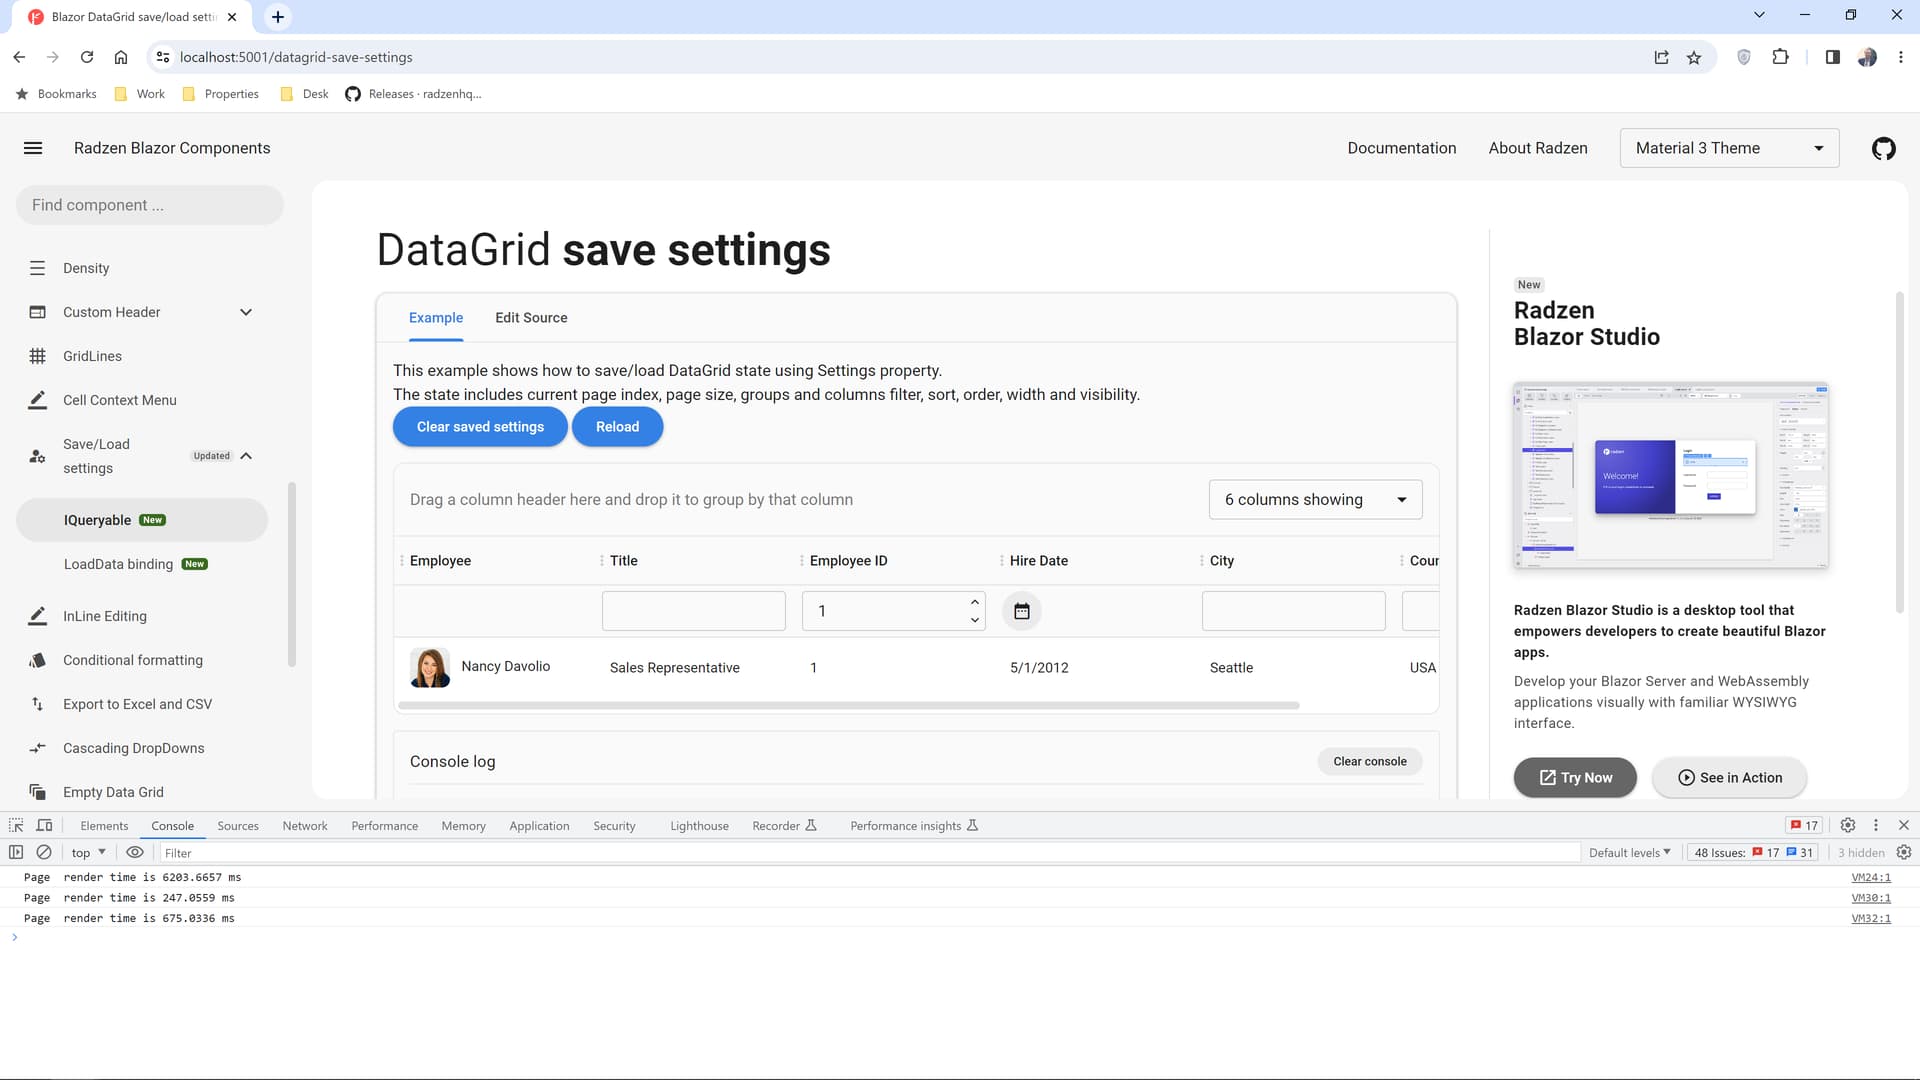The height and width of the screenshot is (1080, 1920).
Task: Click the share page icon in address bar
Action: pos(1661,57)
